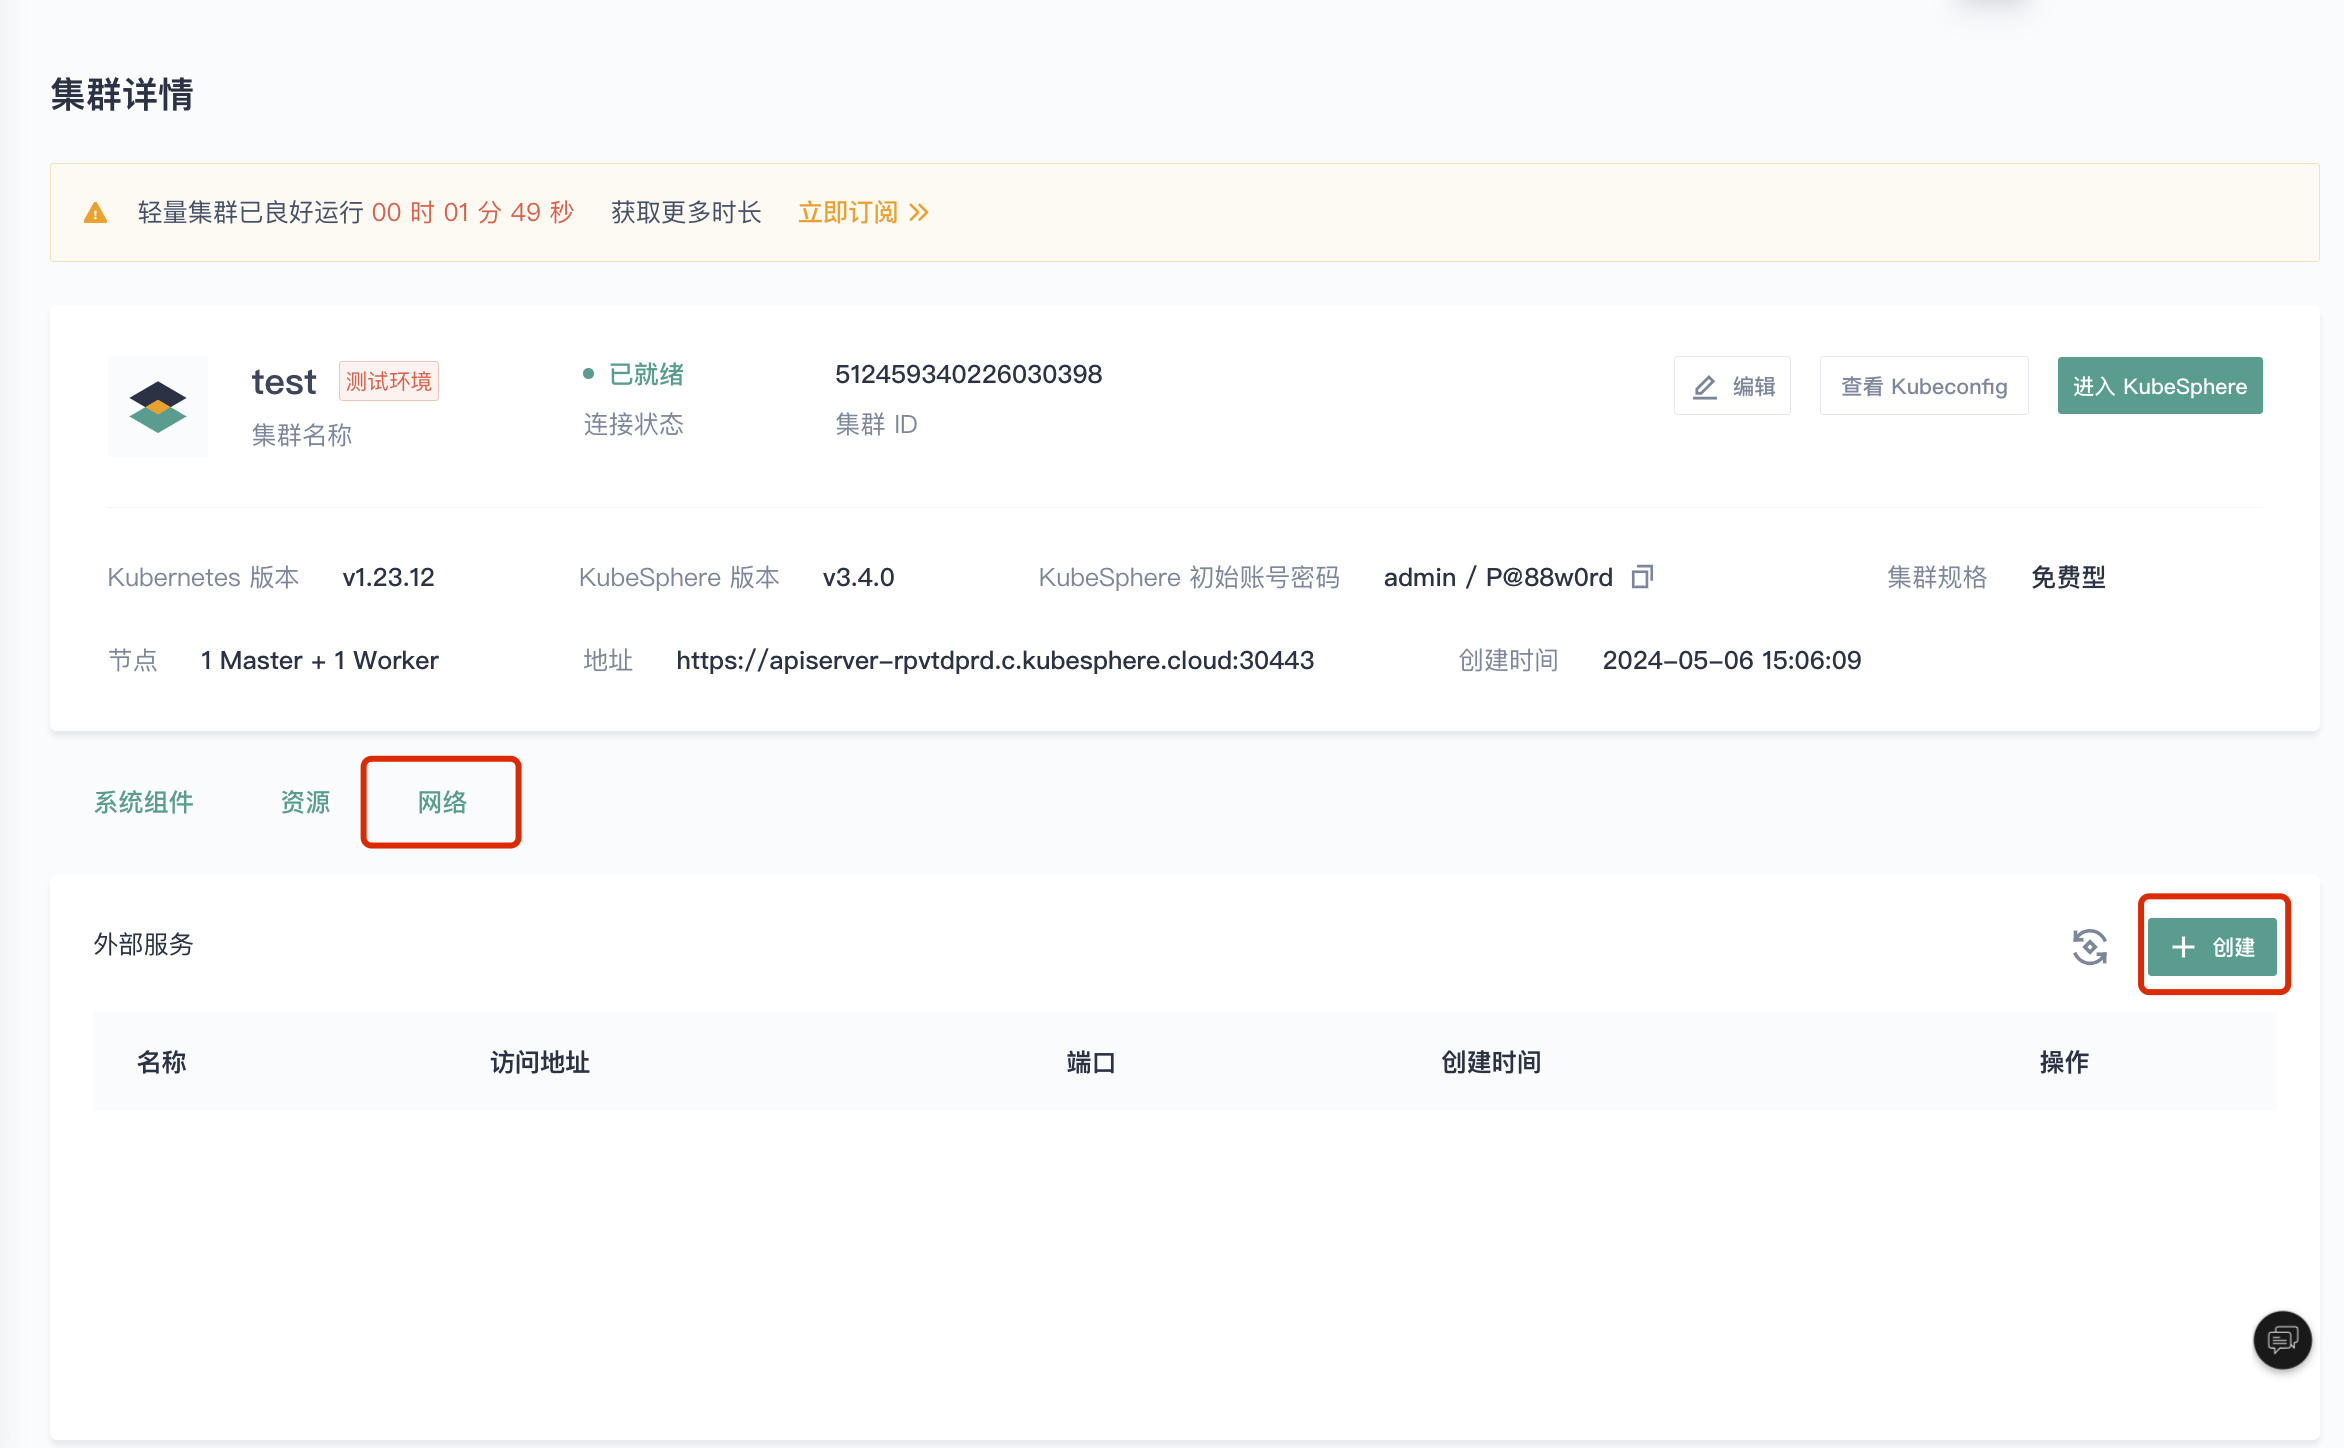Click the test environment tag
The image size is (2344, 1448).
[389, 381]
